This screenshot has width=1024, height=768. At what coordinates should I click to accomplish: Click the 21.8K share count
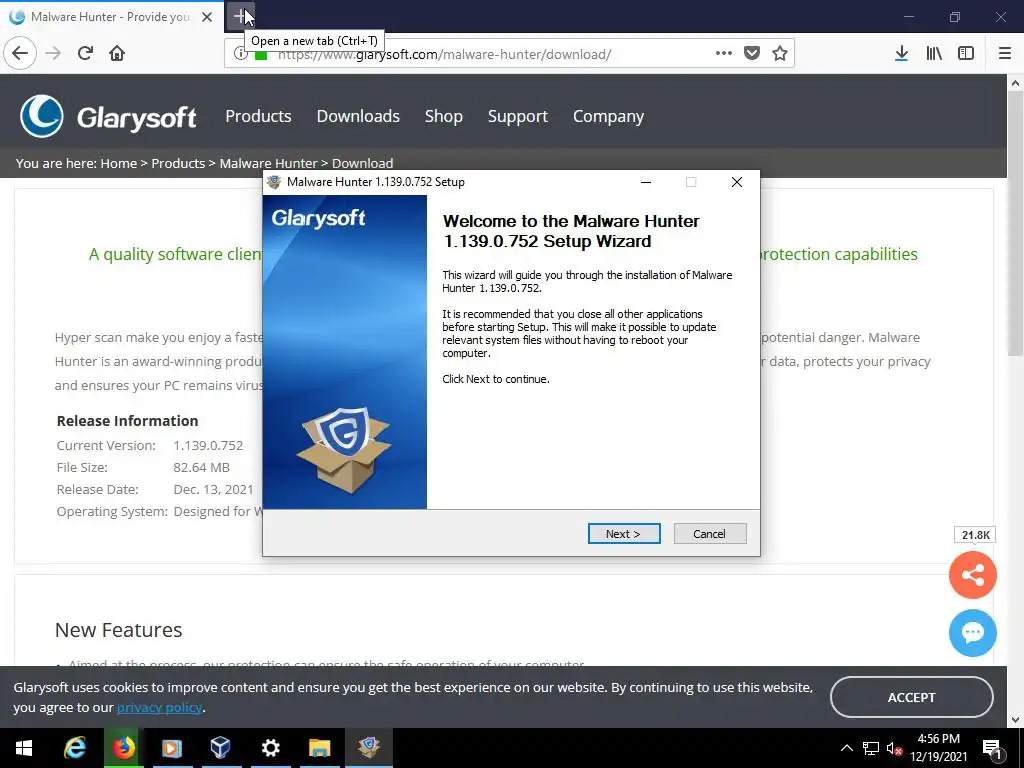click(x=976, y=535)
